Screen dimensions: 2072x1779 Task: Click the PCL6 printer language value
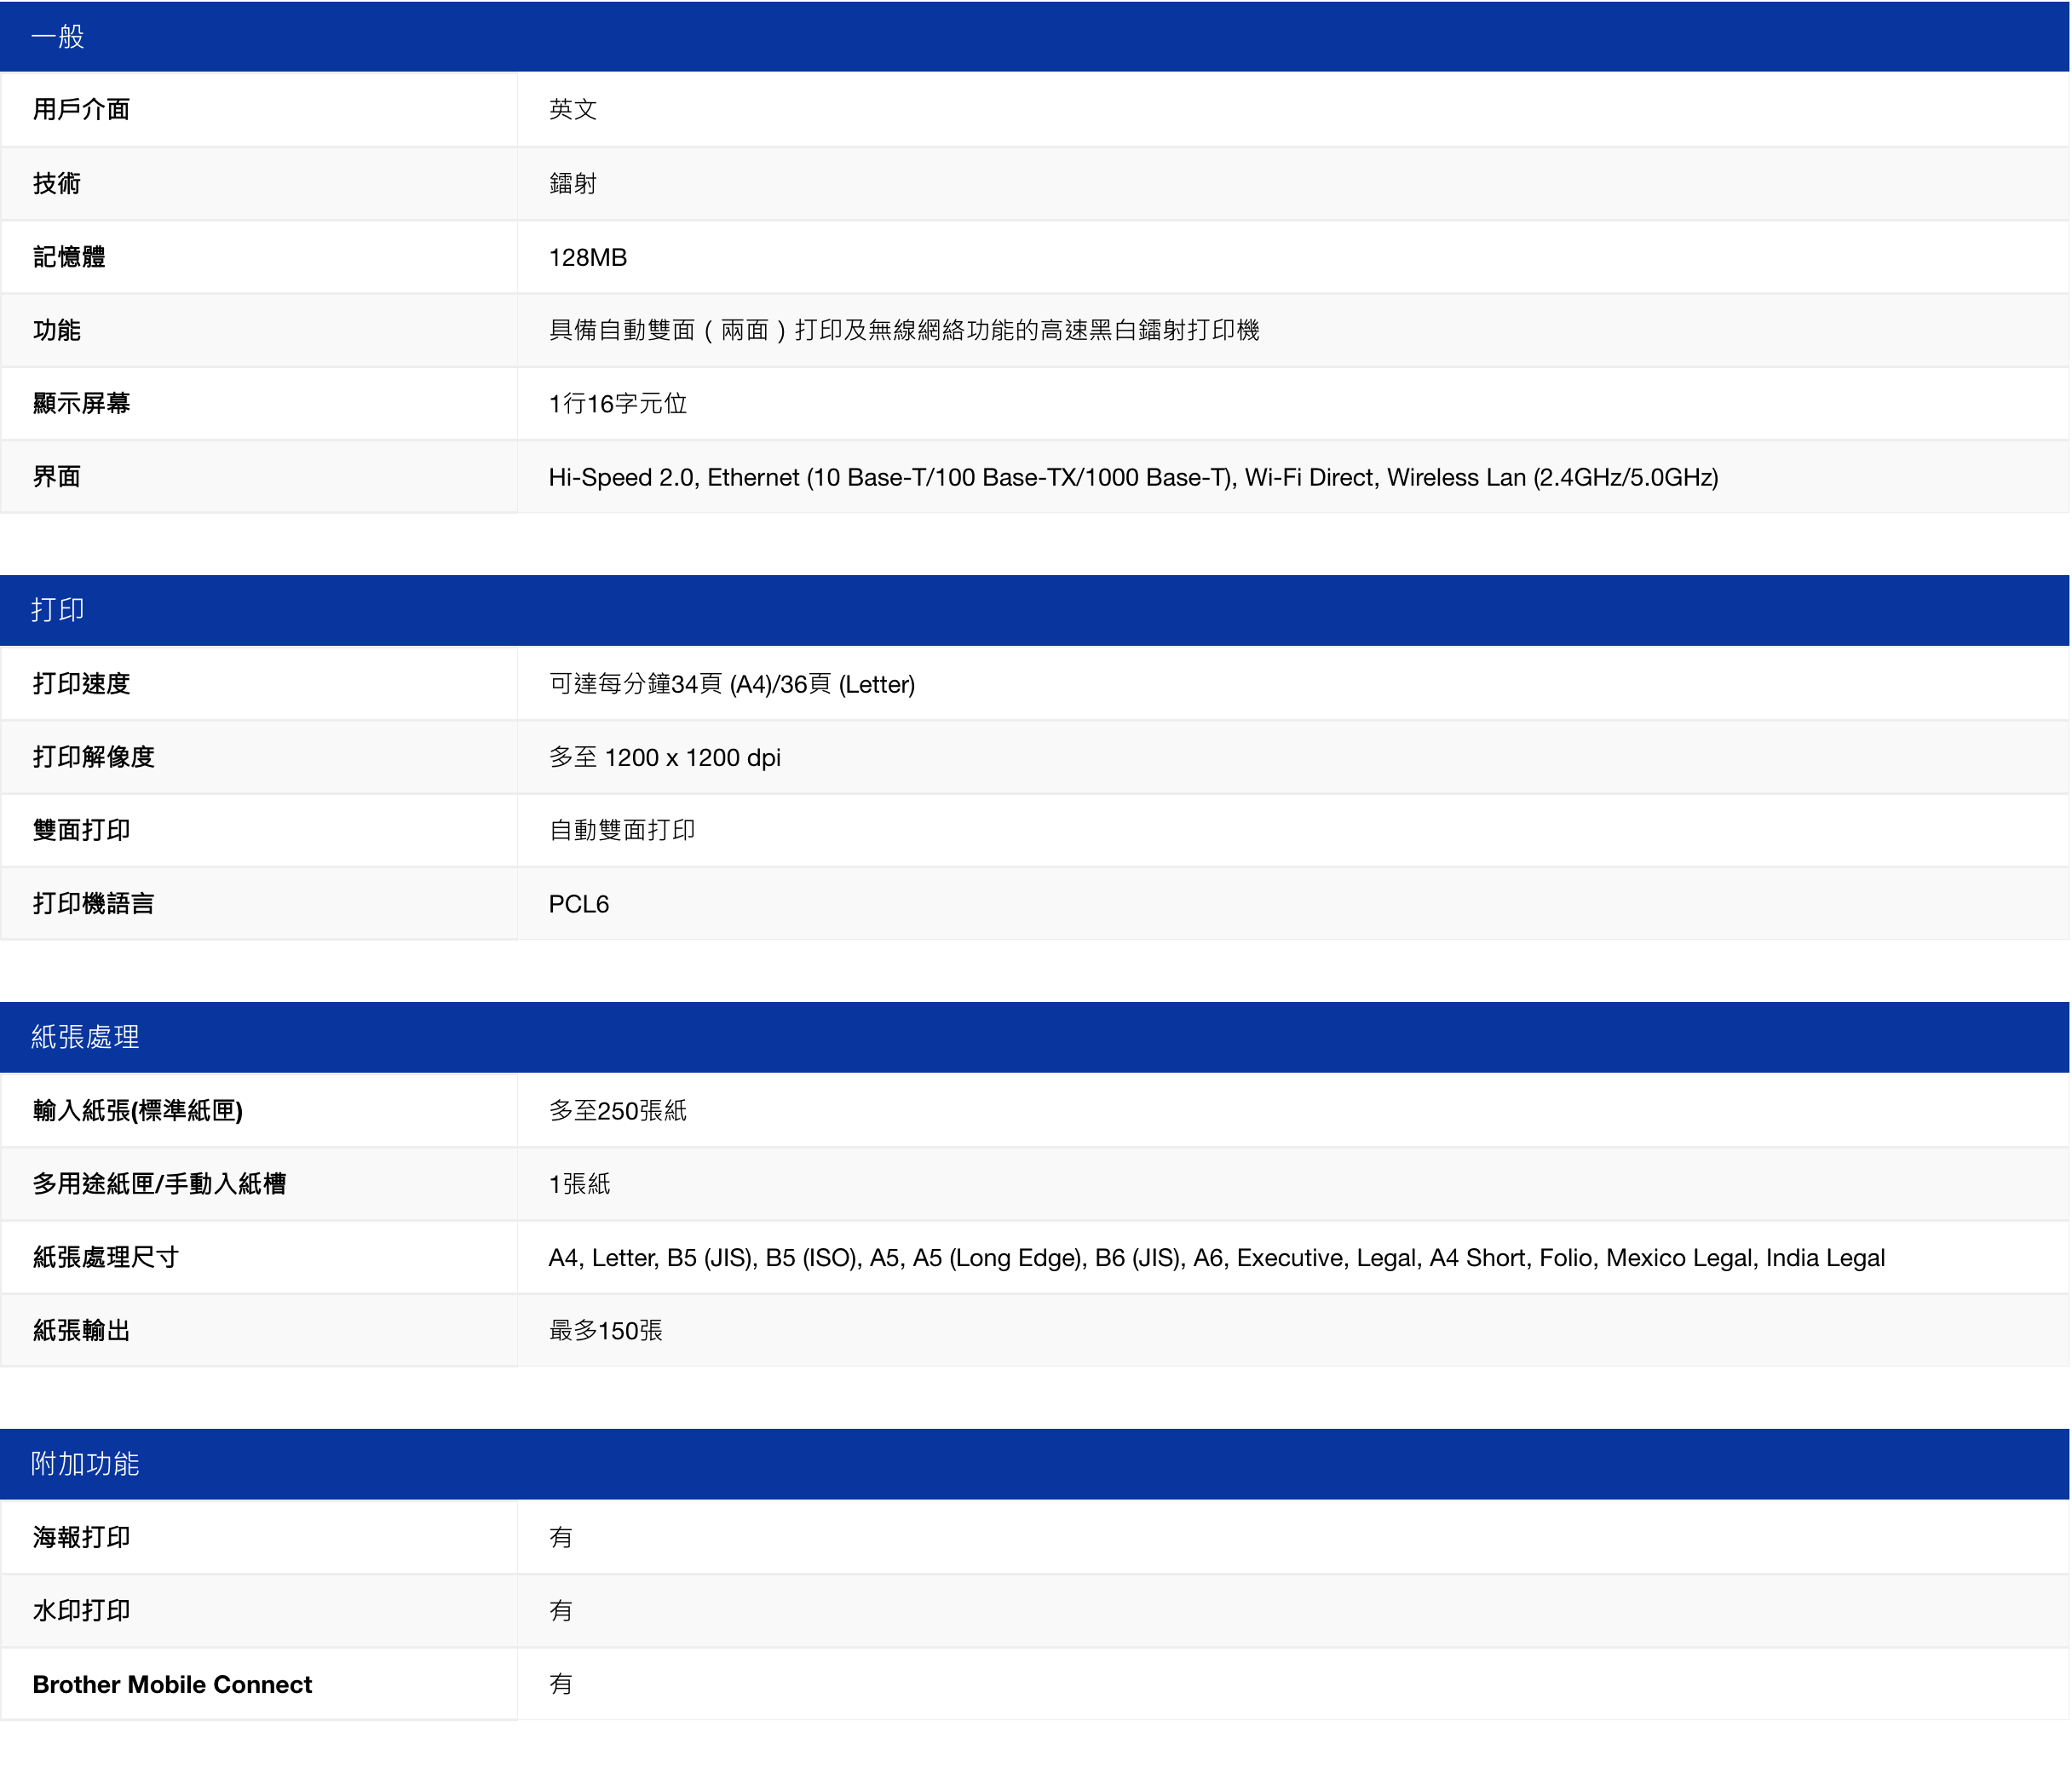click(578, 904)
